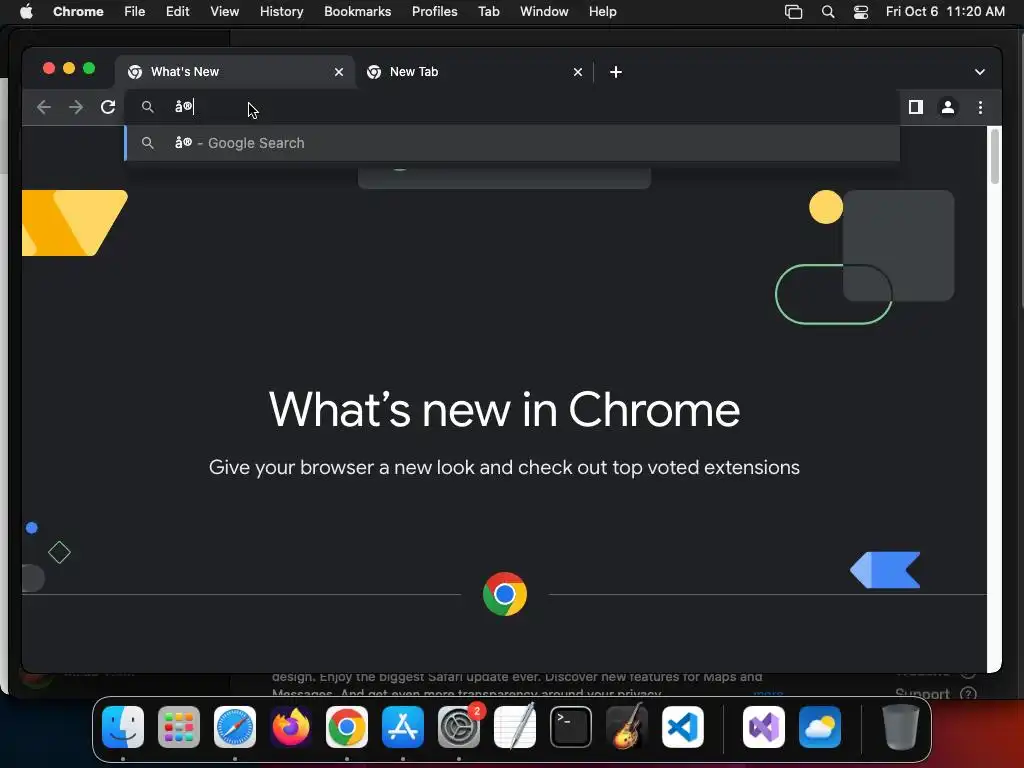Open Spotlight search in menu bar
This screenshot has height=768, width=1024.
point(828,12)
